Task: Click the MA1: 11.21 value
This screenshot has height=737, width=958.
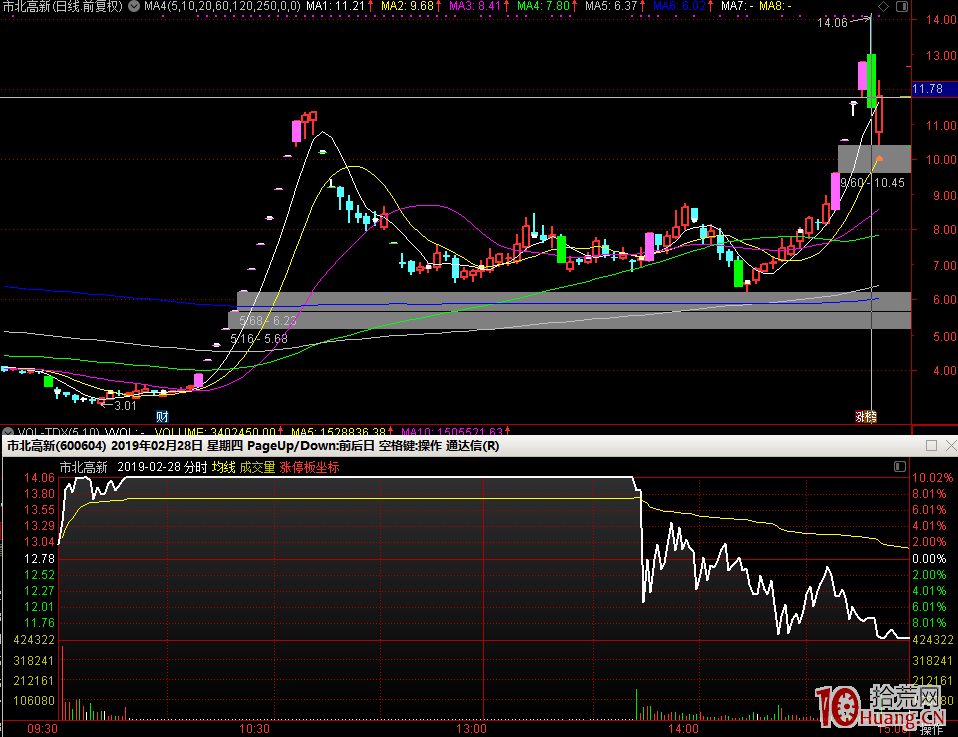Action: click(335, 6)
